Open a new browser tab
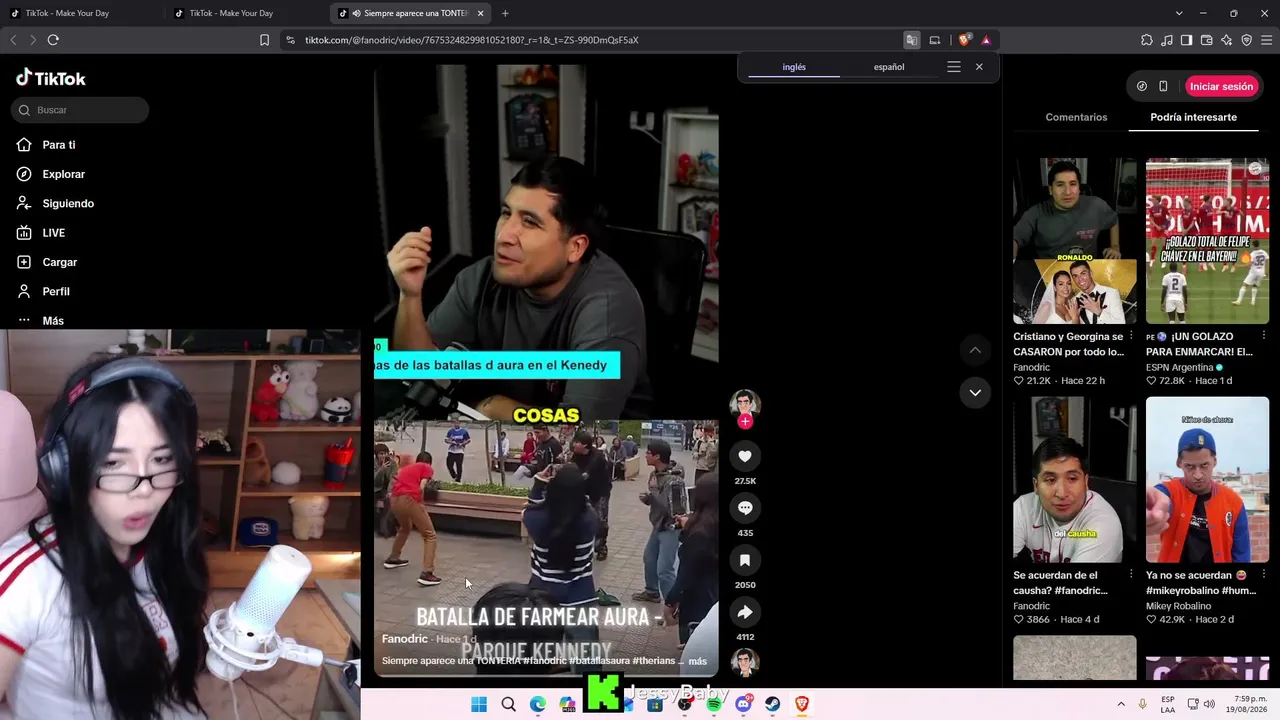 (505, 13)
